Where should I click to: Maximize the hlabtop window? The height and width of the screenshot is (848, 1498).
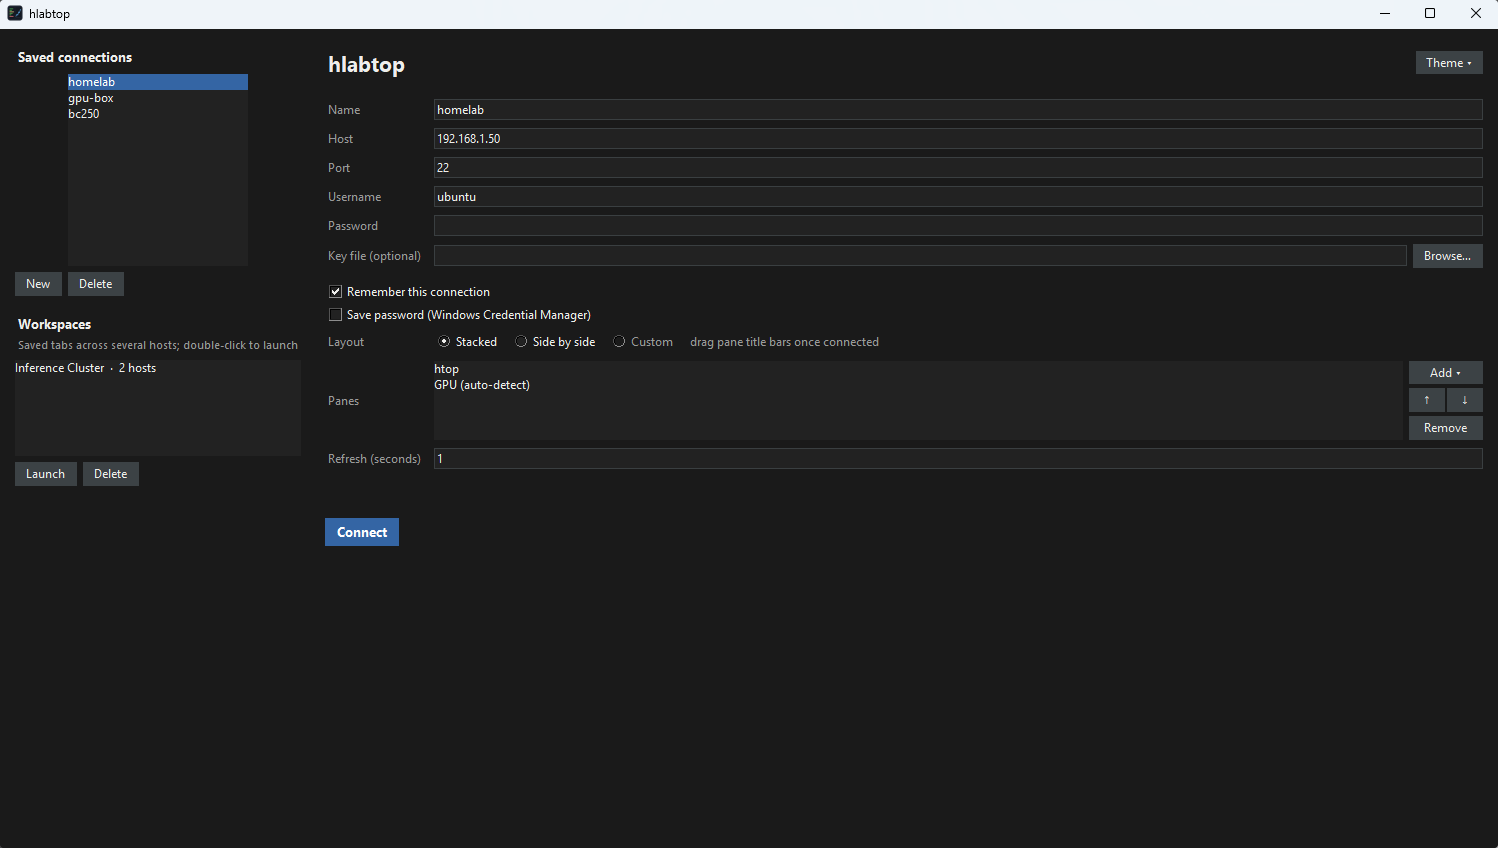tap(1430, 14)
